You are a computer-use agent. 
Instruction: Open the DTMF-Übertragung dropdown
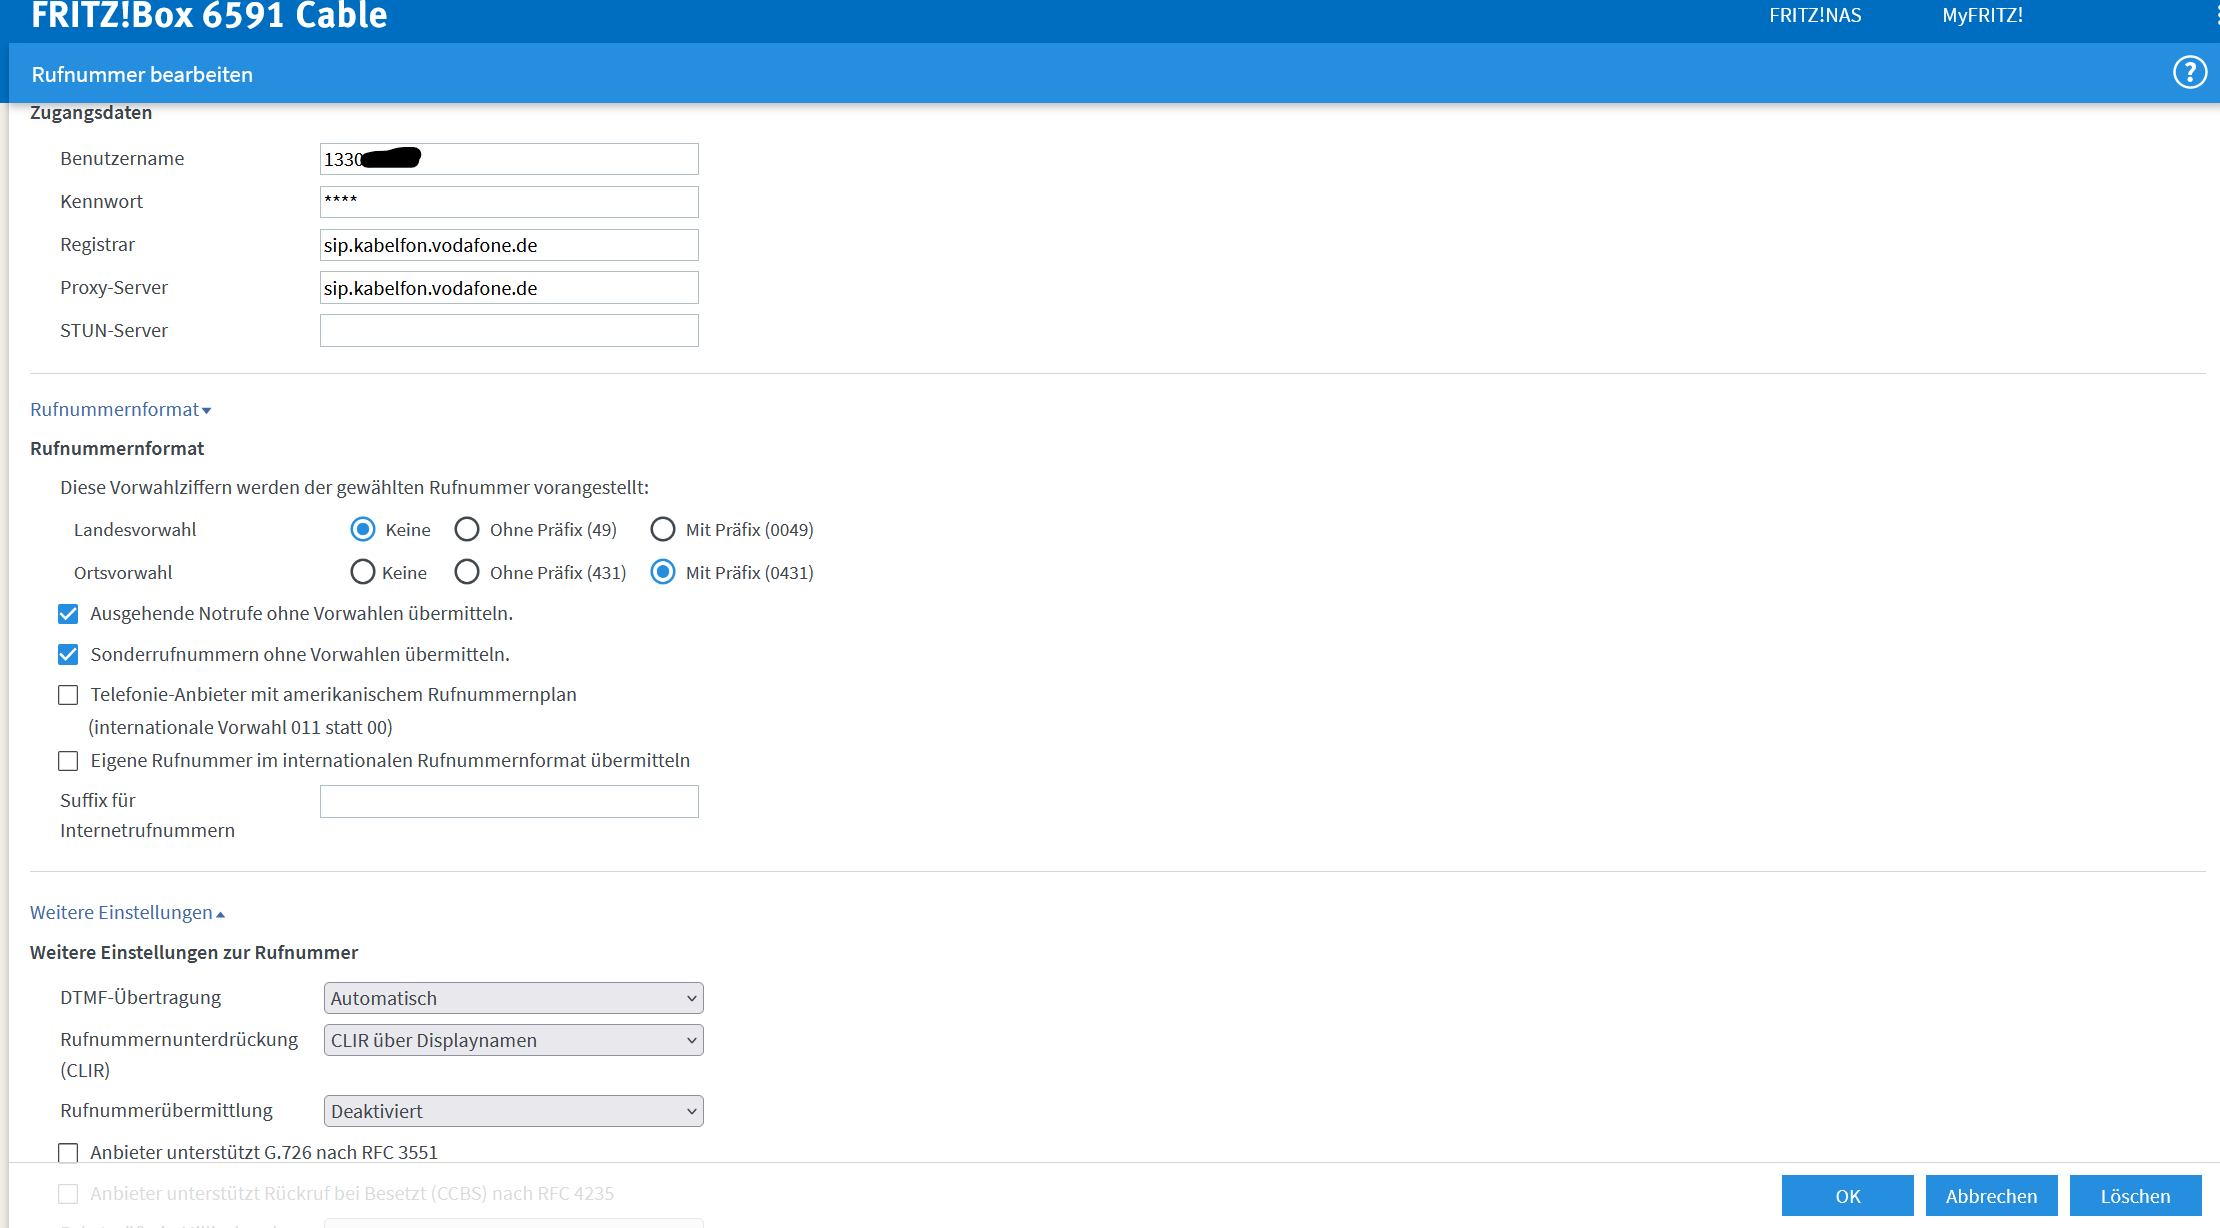click(513, 998)
